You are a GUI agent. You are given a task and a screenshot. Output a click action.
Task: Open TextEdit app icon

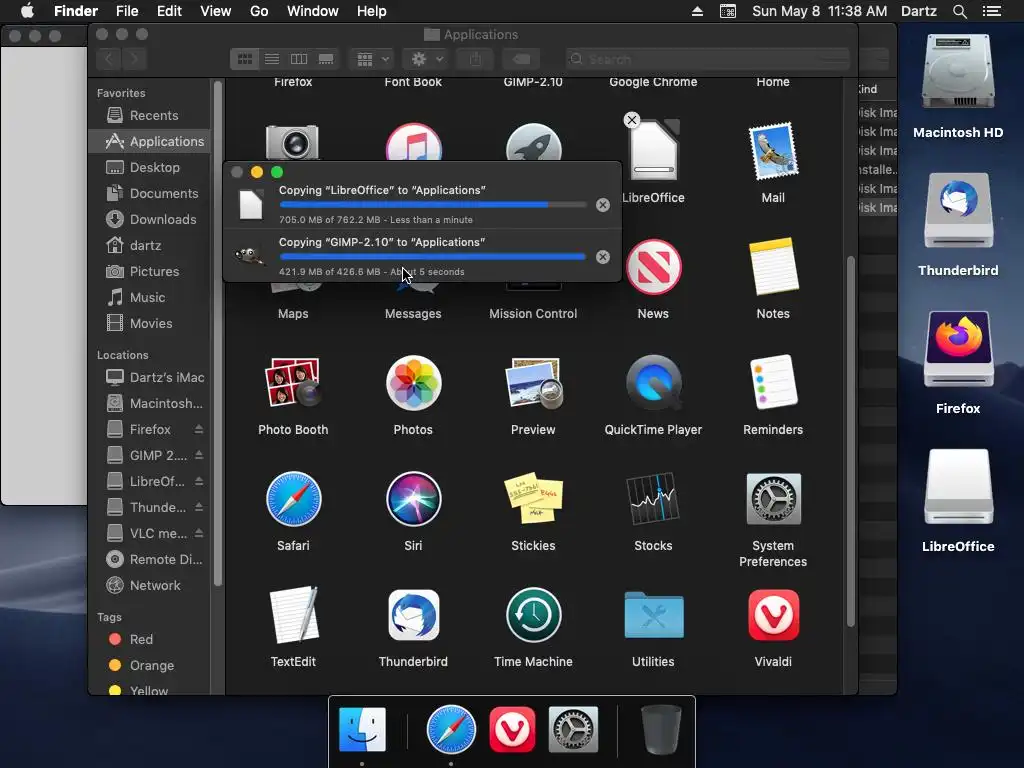pyautogui.click(x=293, y=615)
